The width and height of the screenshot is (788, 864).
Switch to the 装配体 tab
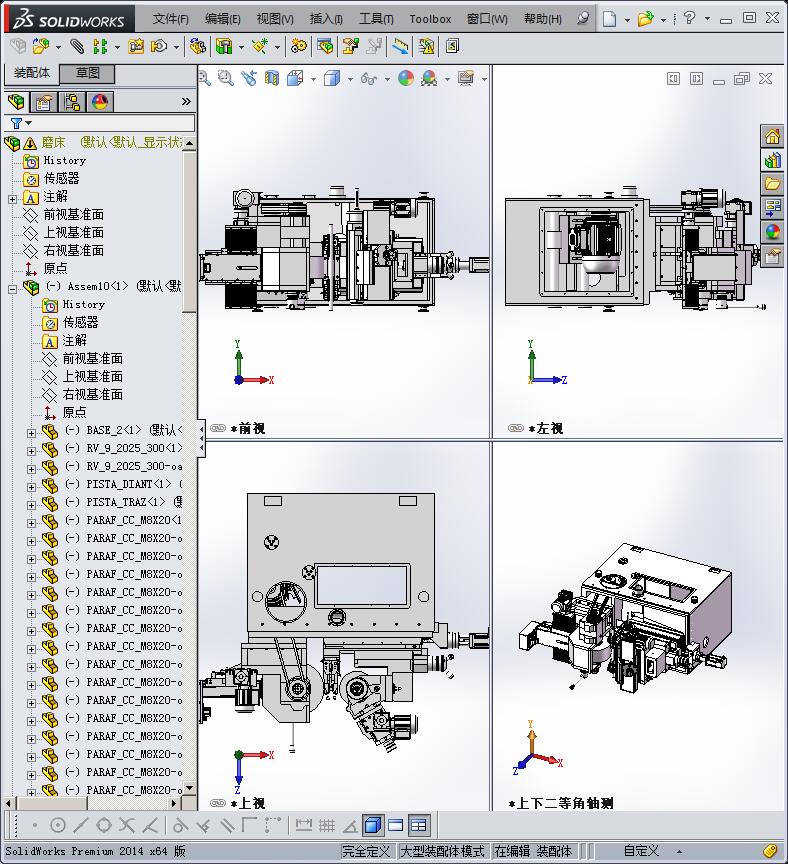point(32,73)
